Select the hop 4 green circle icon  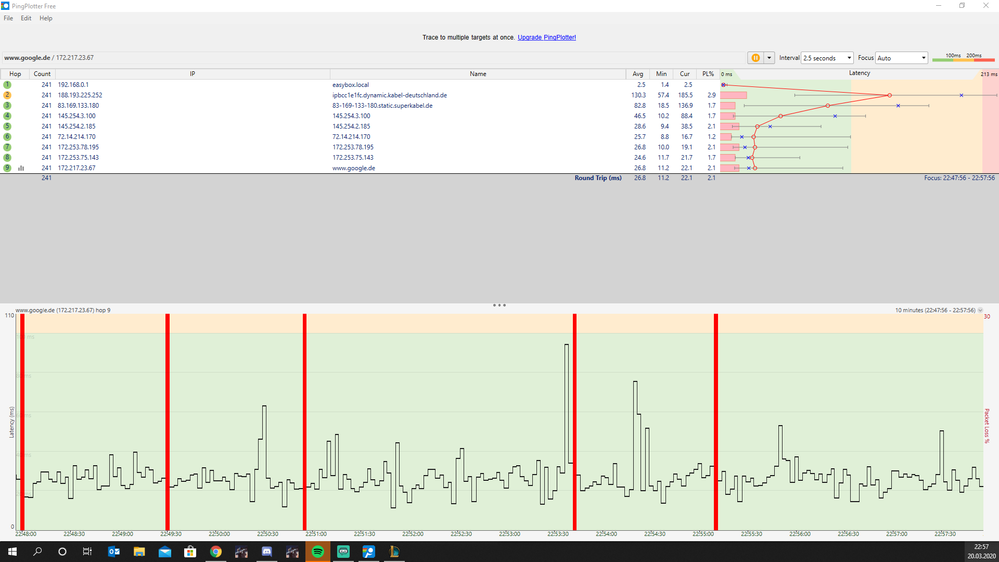[x=7, y=116]
